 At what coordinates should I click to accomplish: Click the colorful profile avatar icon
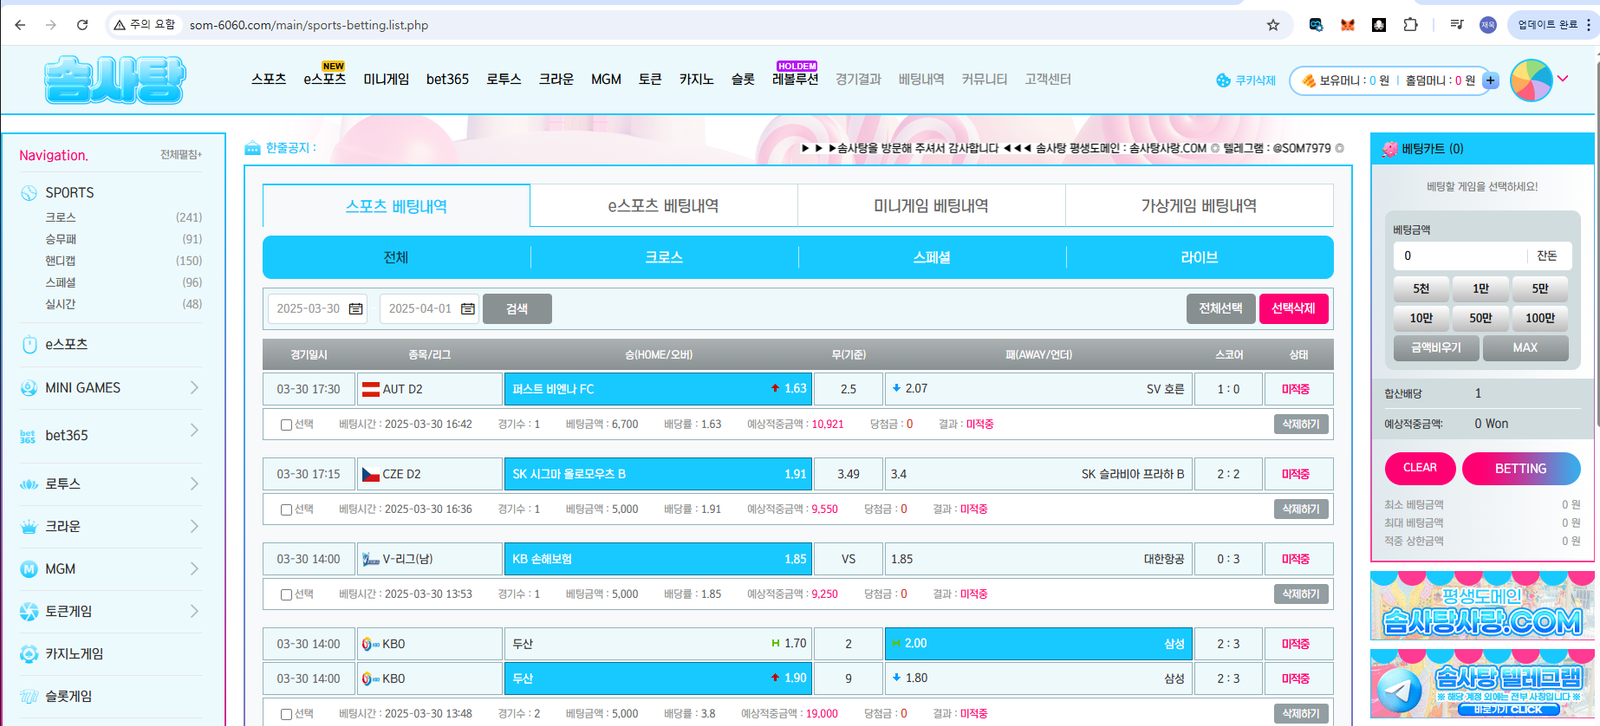click(1530, 80)
